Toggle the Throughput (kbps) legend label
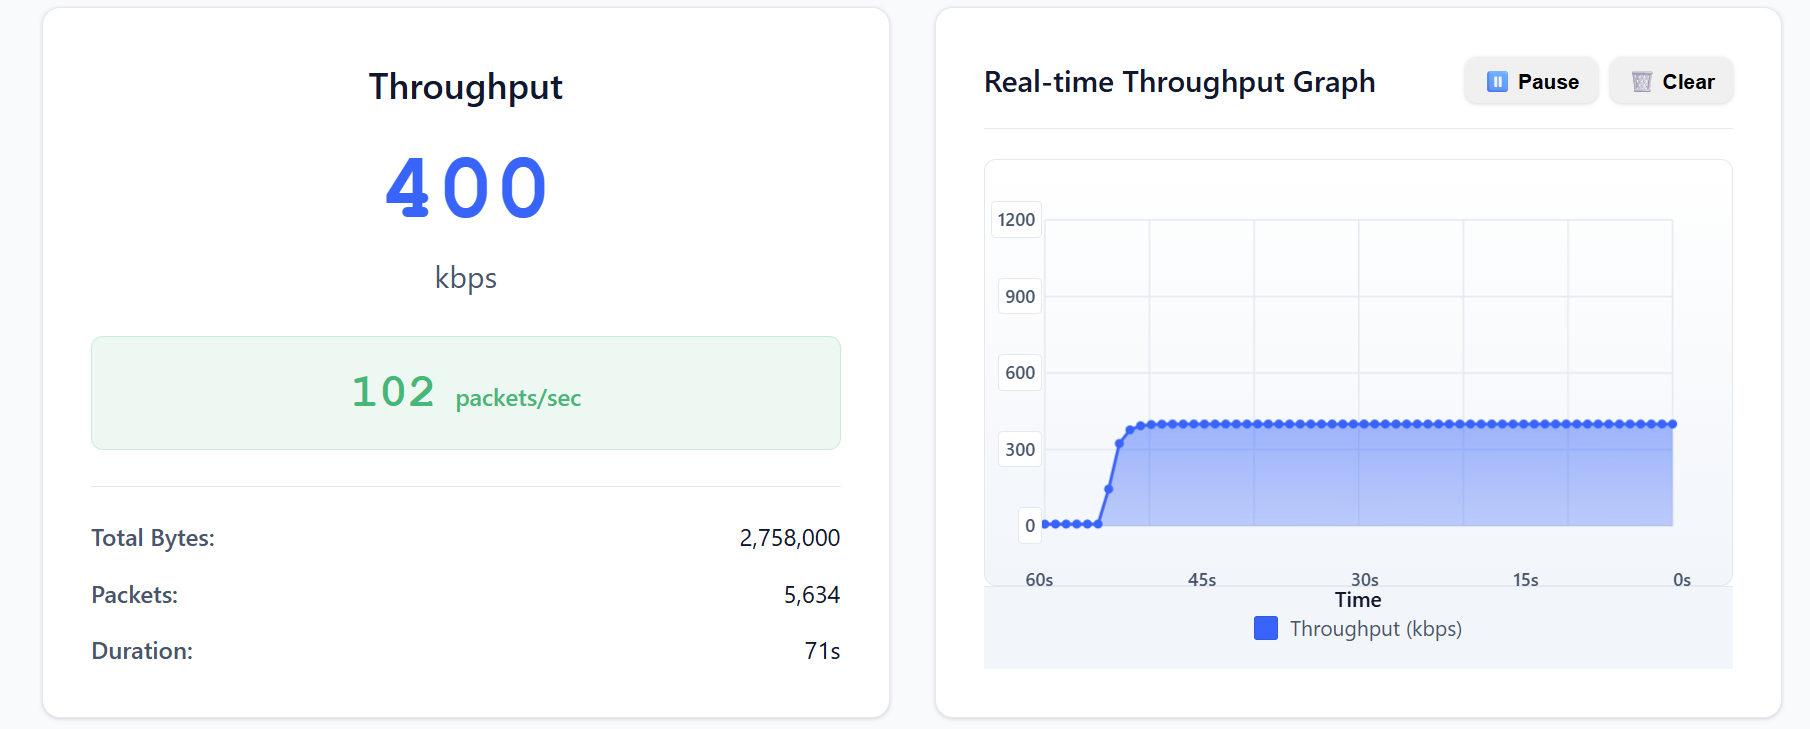Viewport: 1810px width, 729px height. [x=1375, y=628]
